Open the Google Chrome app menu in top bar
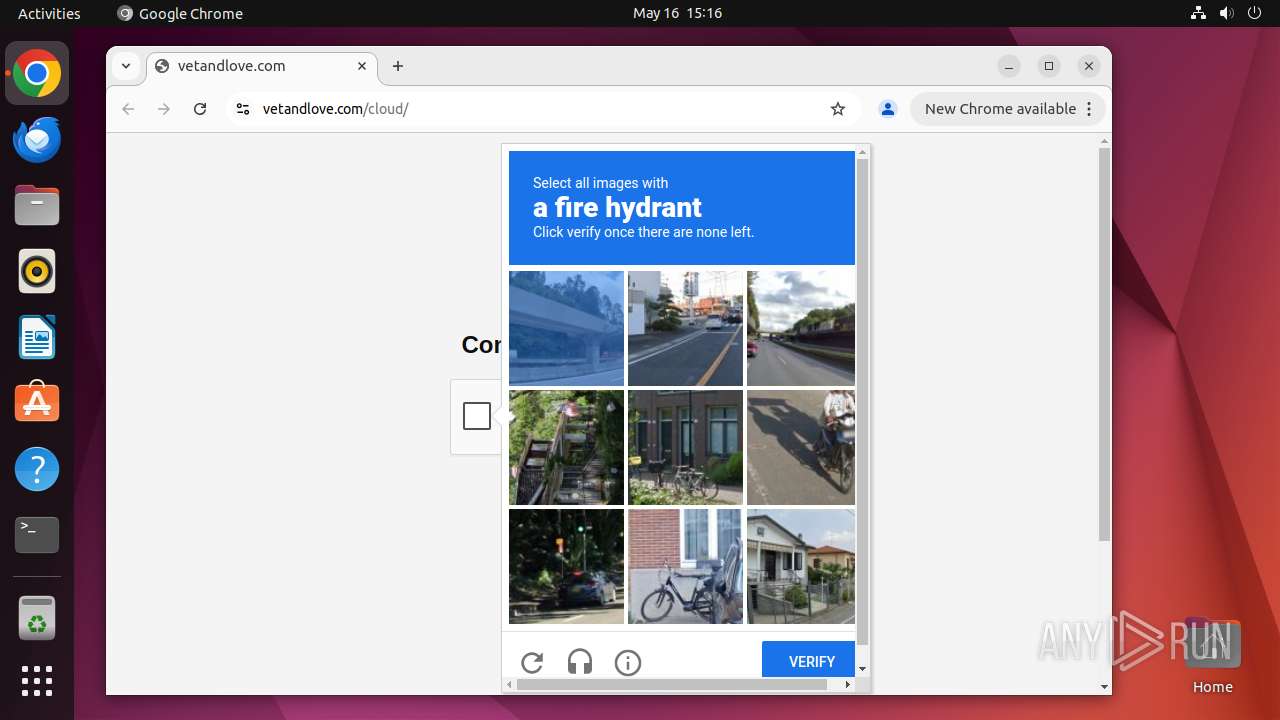Screen dimensions: 1280x720 pos(180,13)
